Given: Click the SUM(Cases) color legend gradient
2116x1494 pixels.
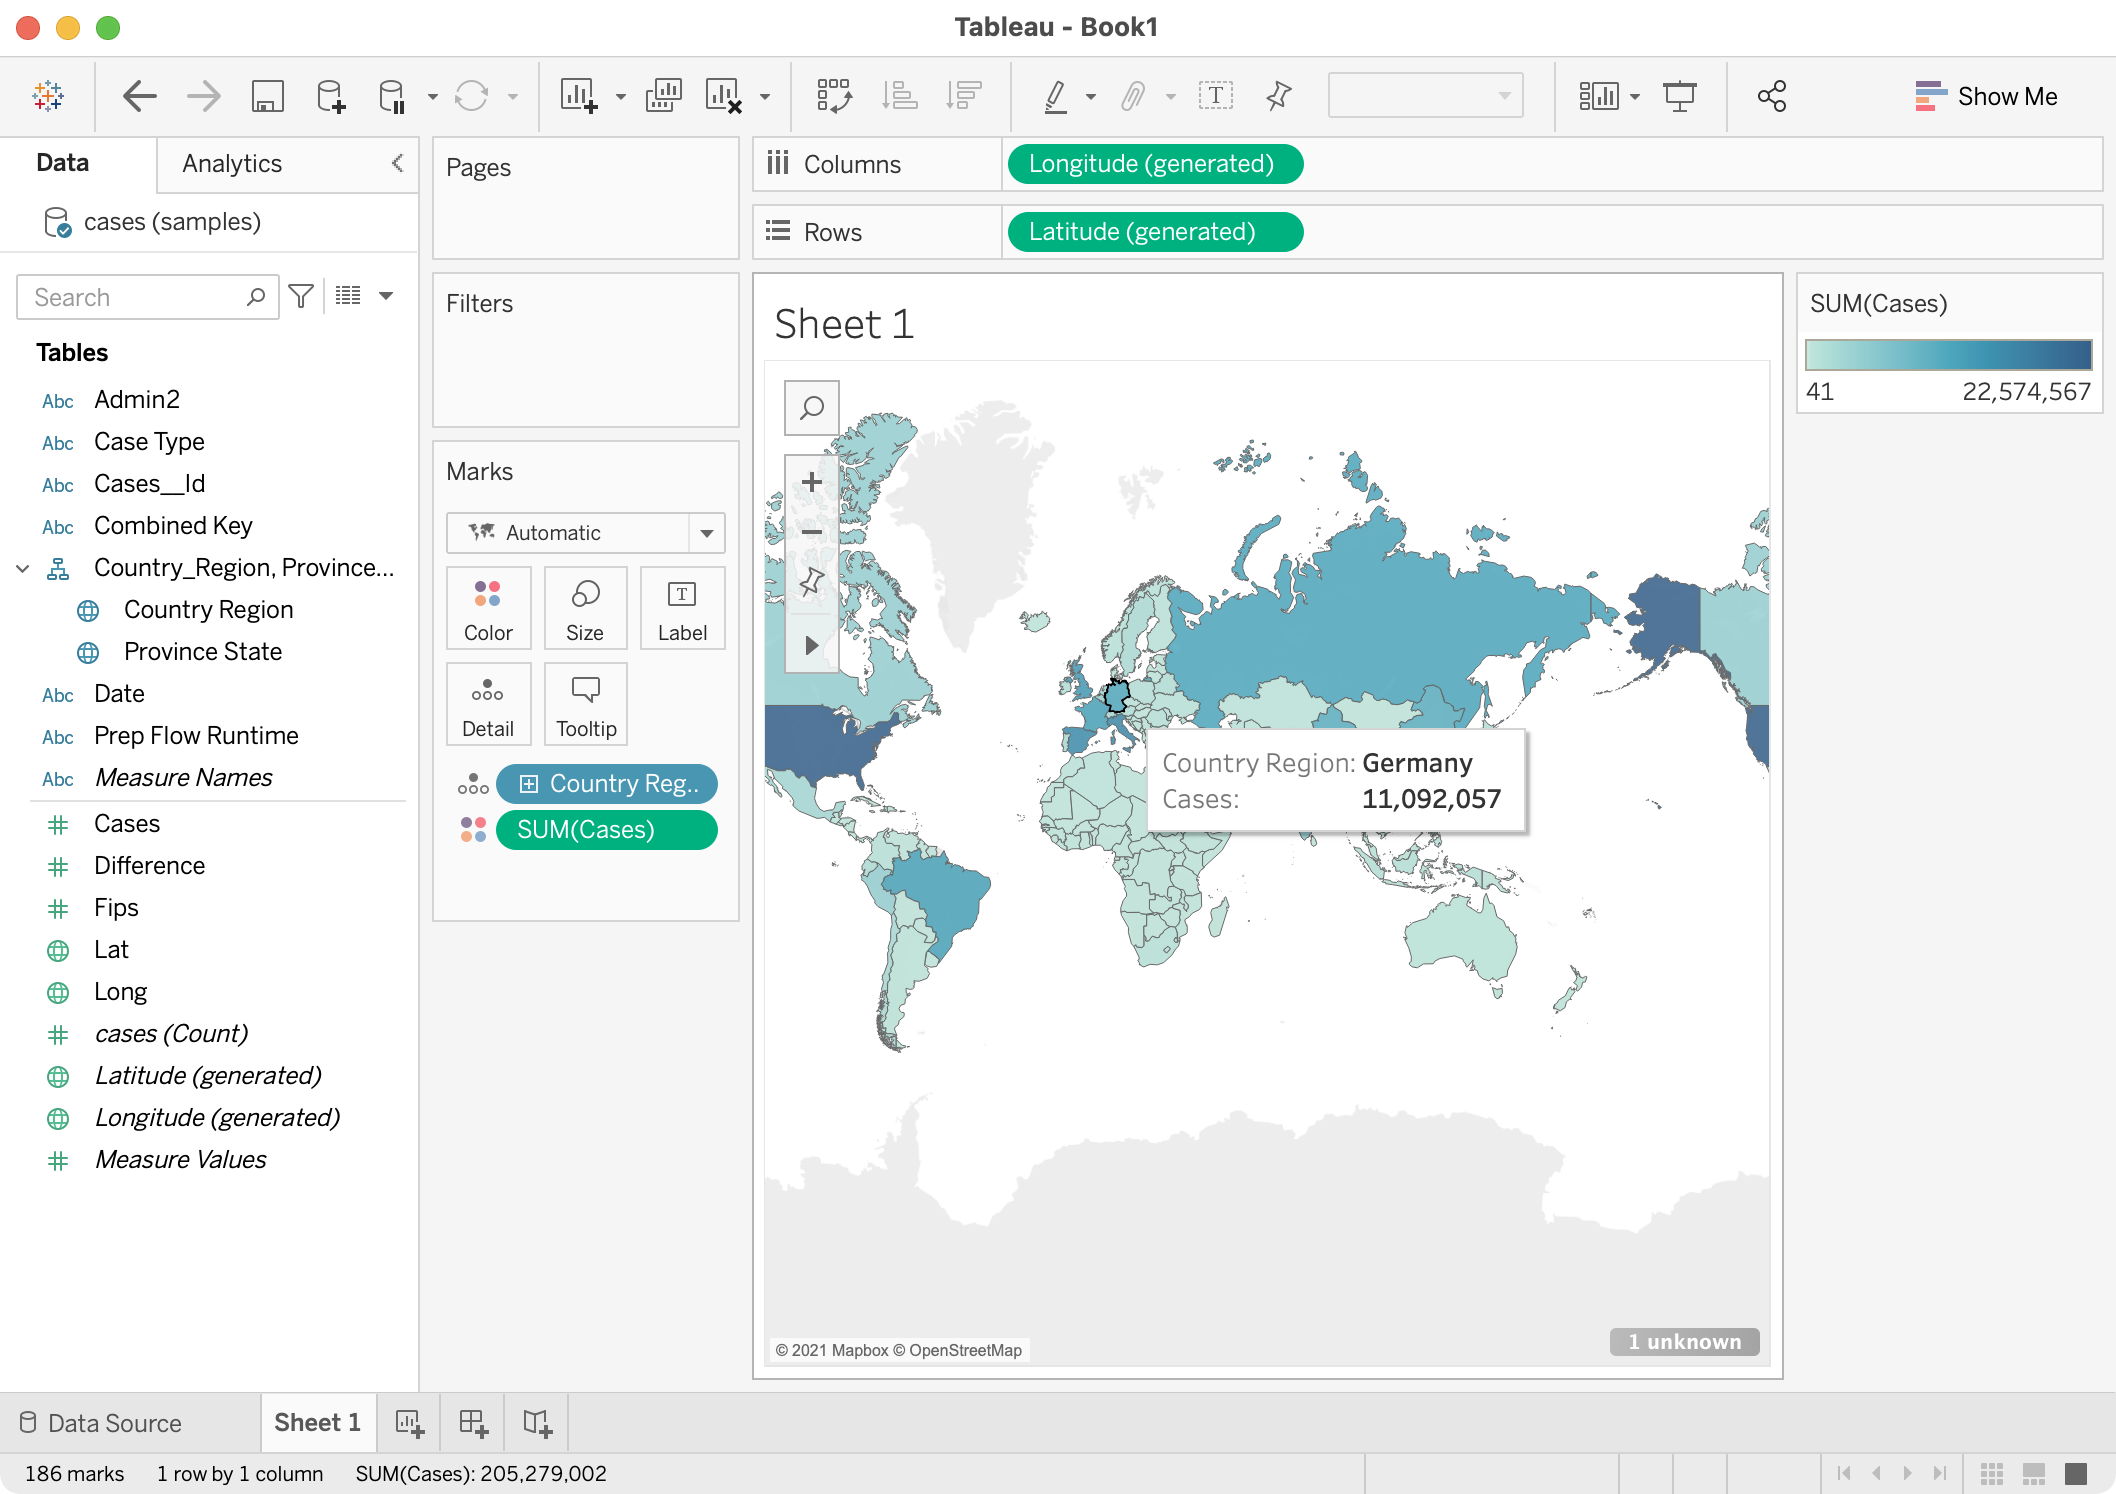Looking at the screenshot, I should coord(1948,355).
